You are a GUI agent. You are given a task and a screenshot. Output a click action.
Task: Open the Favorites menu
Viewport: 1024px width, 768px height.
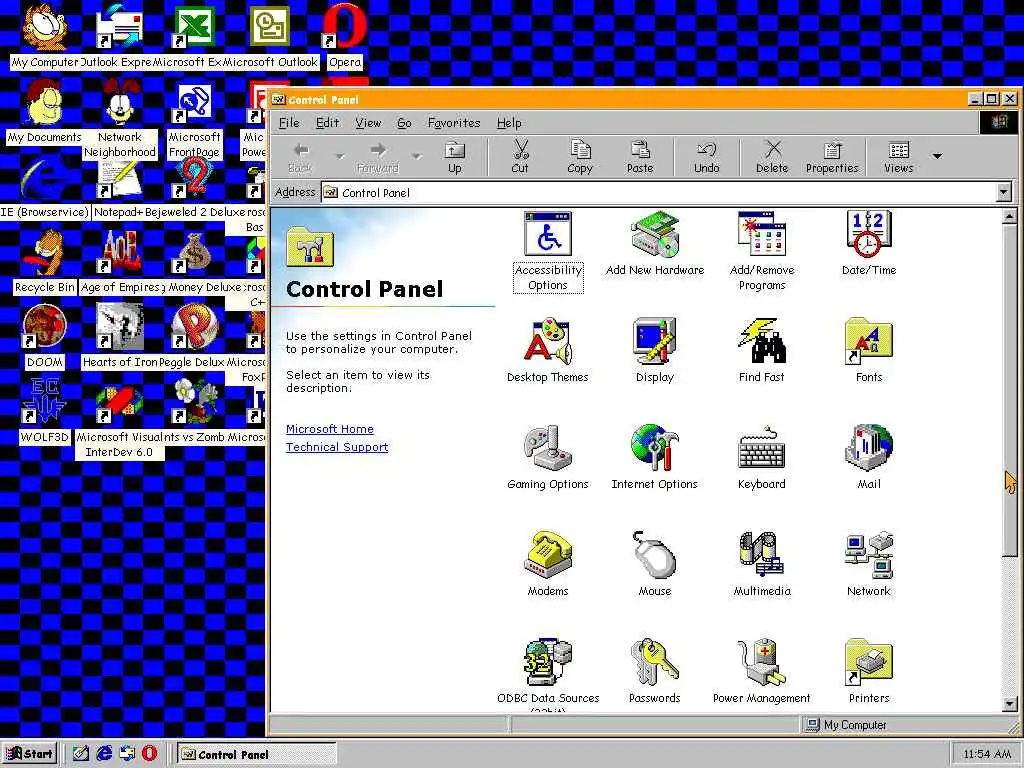[454, 123]
